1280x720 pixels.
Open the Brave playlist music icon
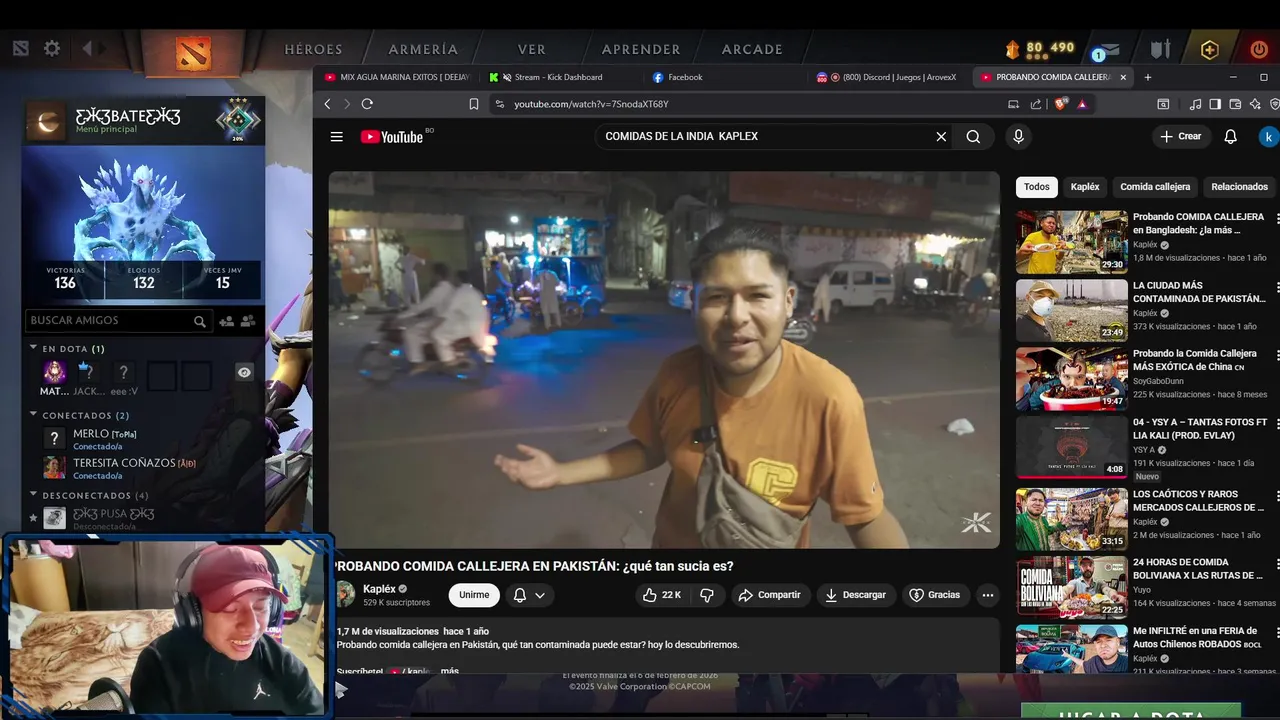coord(1196,104)
